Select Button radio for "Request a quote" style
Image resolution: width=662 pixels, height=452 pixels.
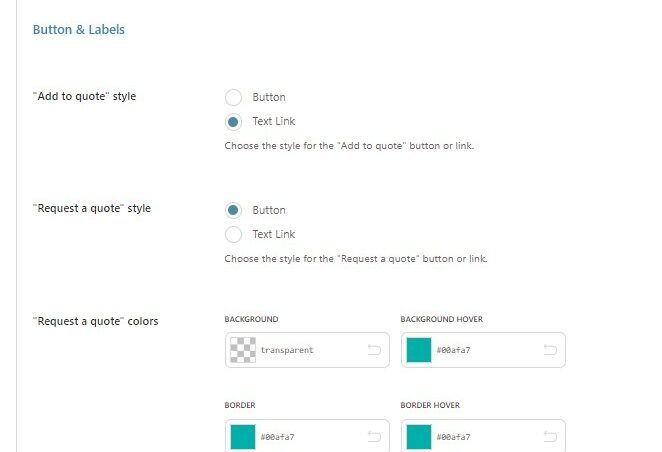tap(233, 210)
